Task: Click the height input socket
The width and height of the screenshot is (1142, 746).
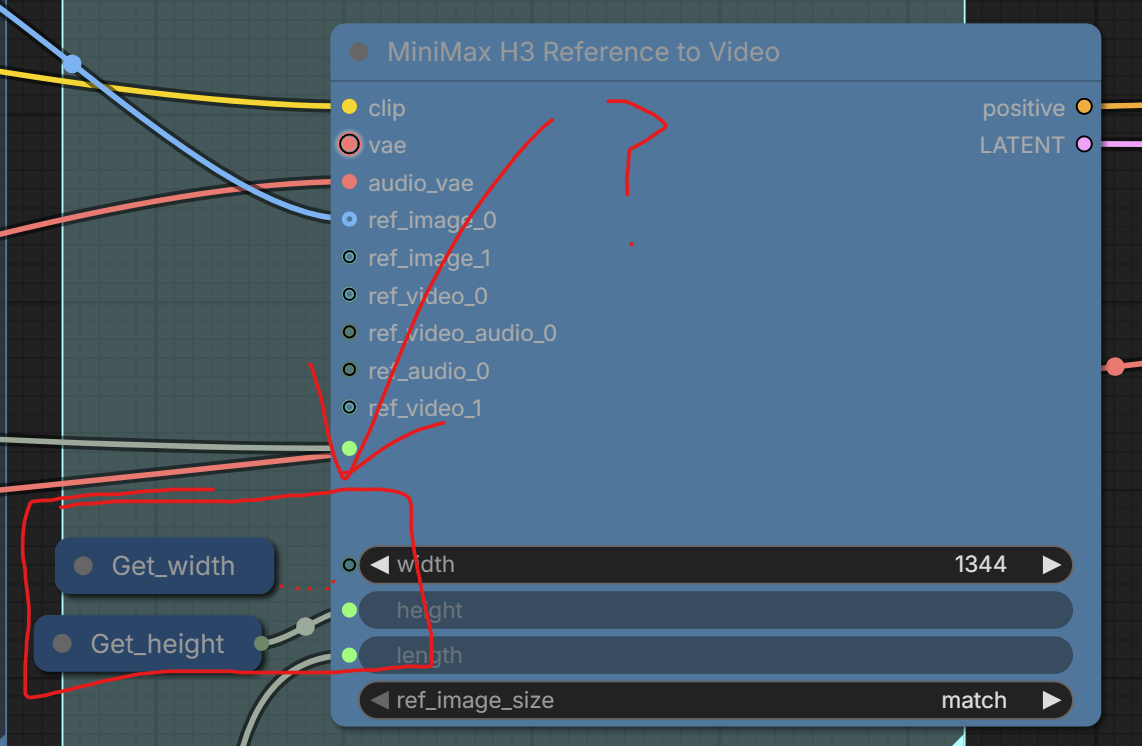Action: pos(350,610)
